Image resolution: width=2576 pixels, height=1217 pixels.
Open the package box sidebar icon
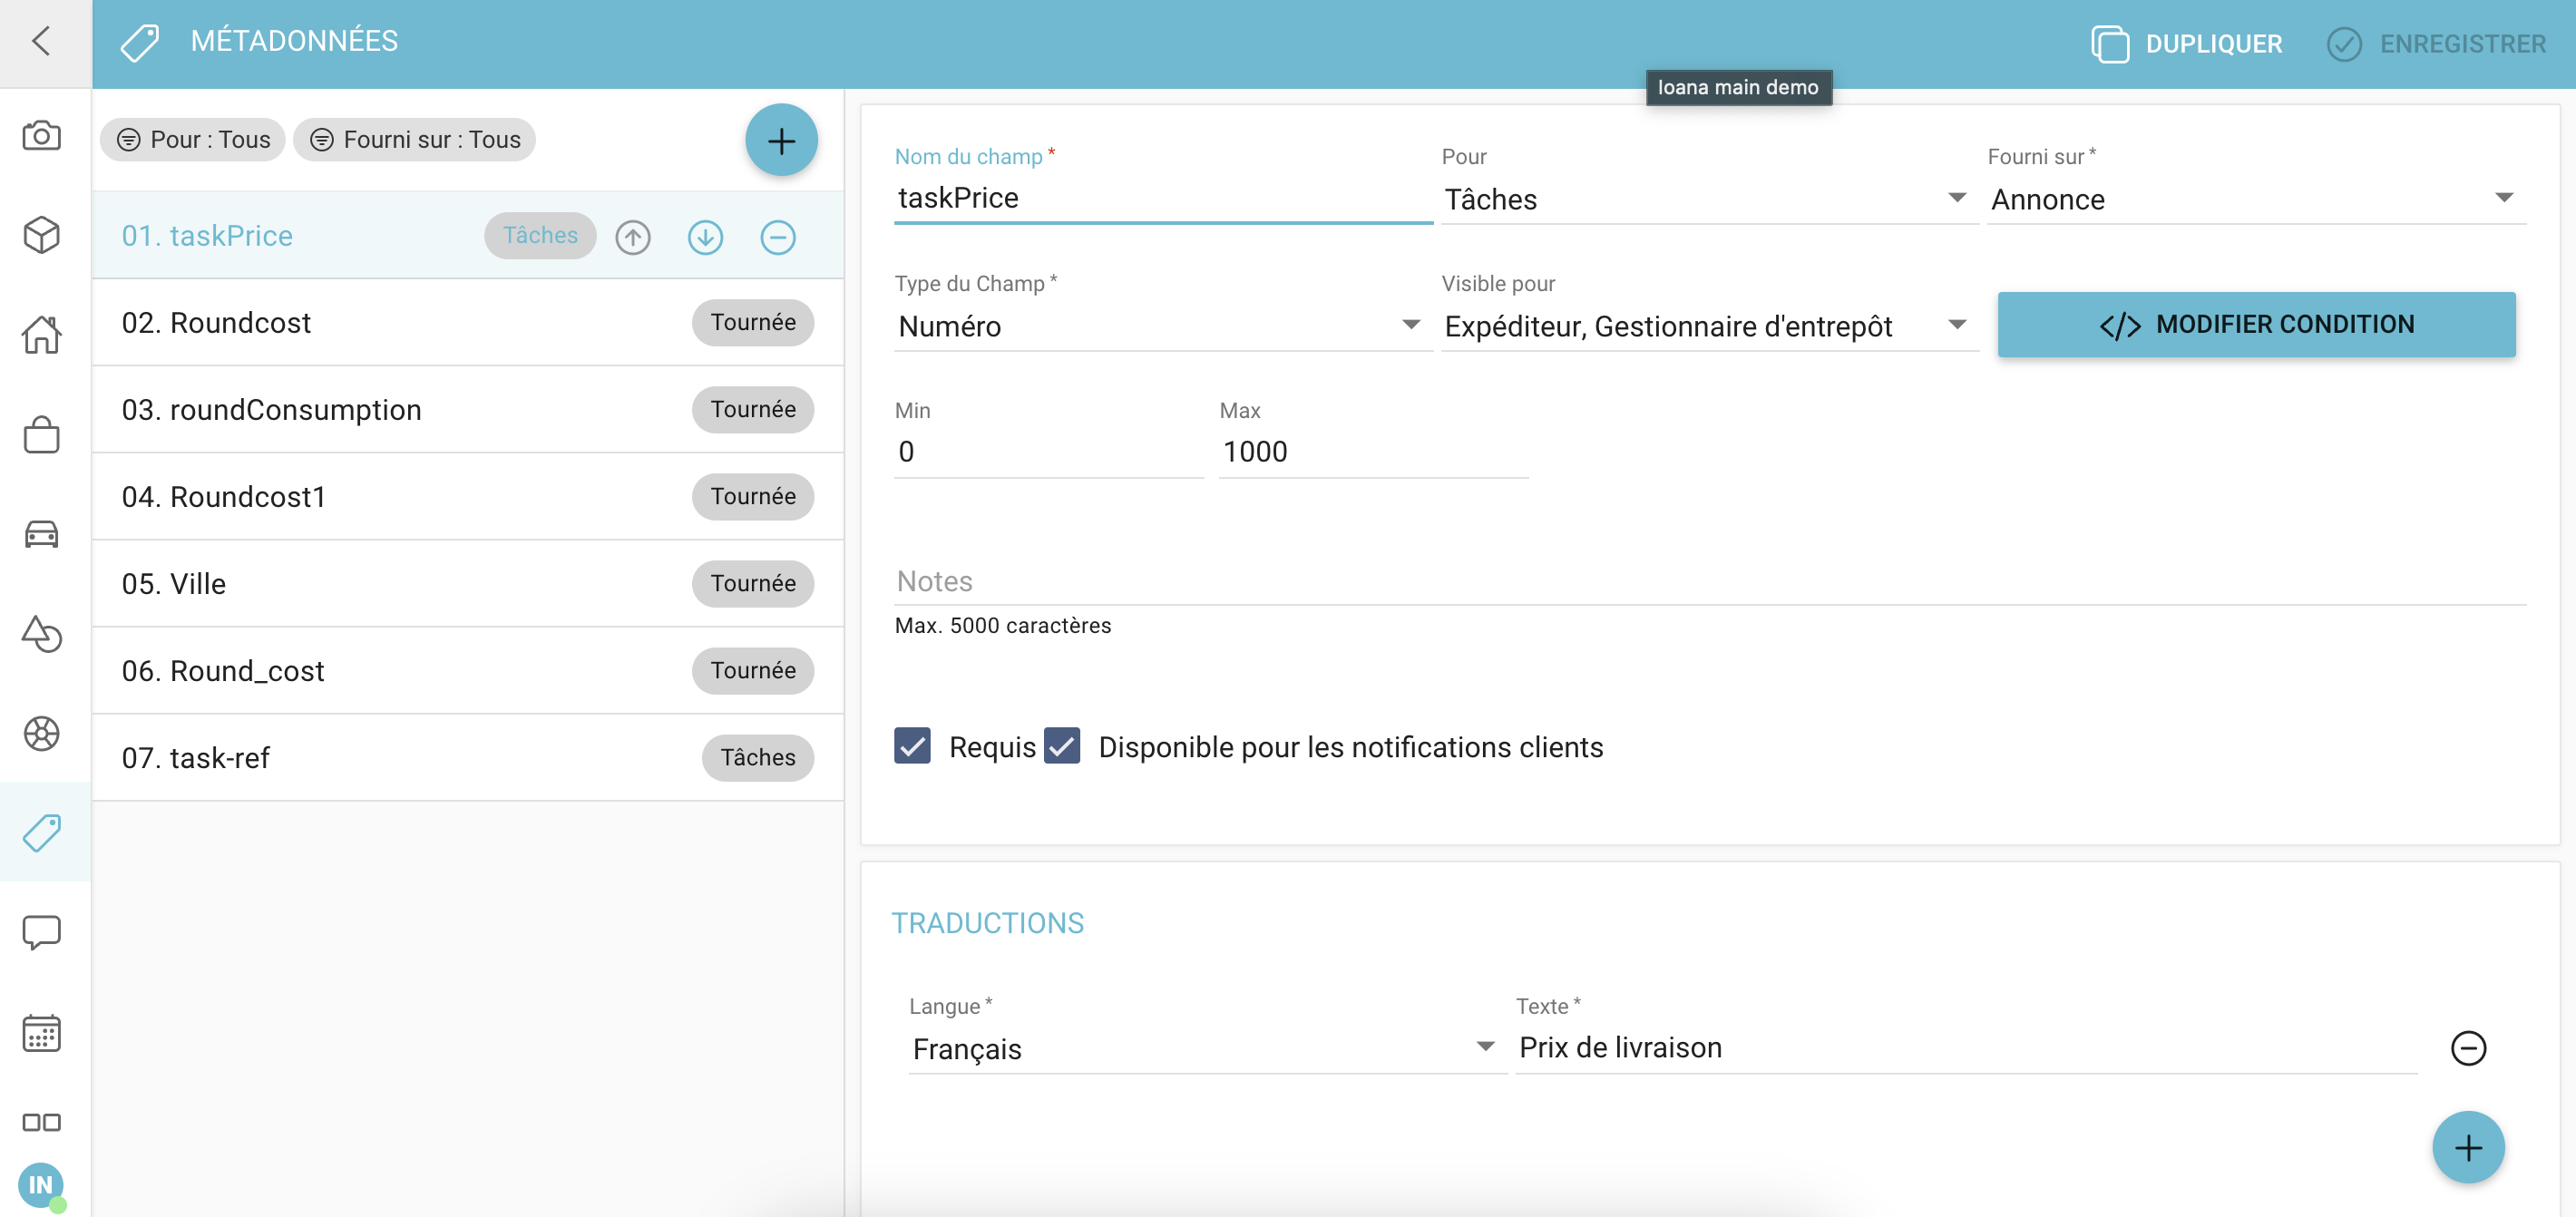click(x=41, y=235)
